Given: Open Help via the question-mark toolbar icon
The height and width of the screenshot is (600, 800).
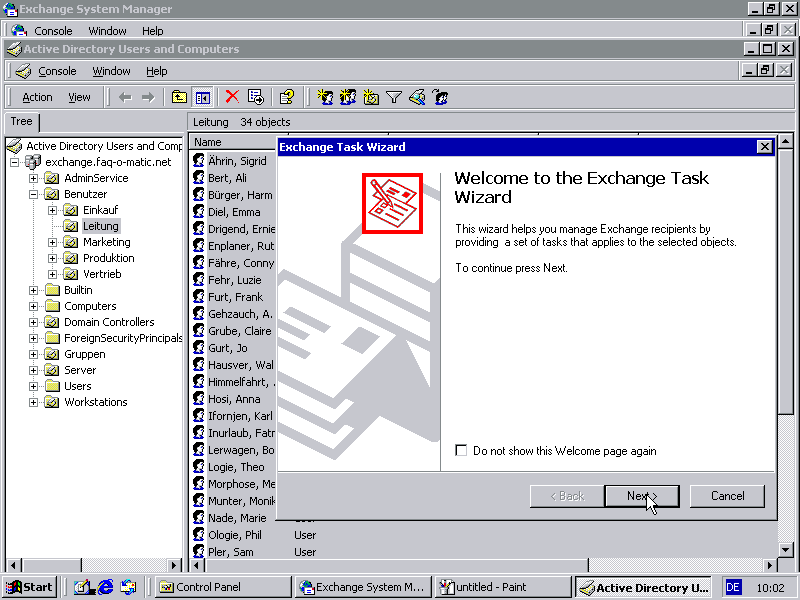Looking at the screenshot, I should click(287, 97).
